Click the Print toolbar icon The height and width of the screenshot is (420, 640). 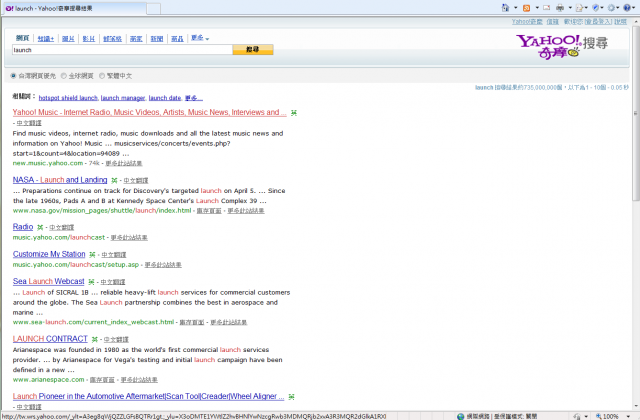click(x=560, y=8)
